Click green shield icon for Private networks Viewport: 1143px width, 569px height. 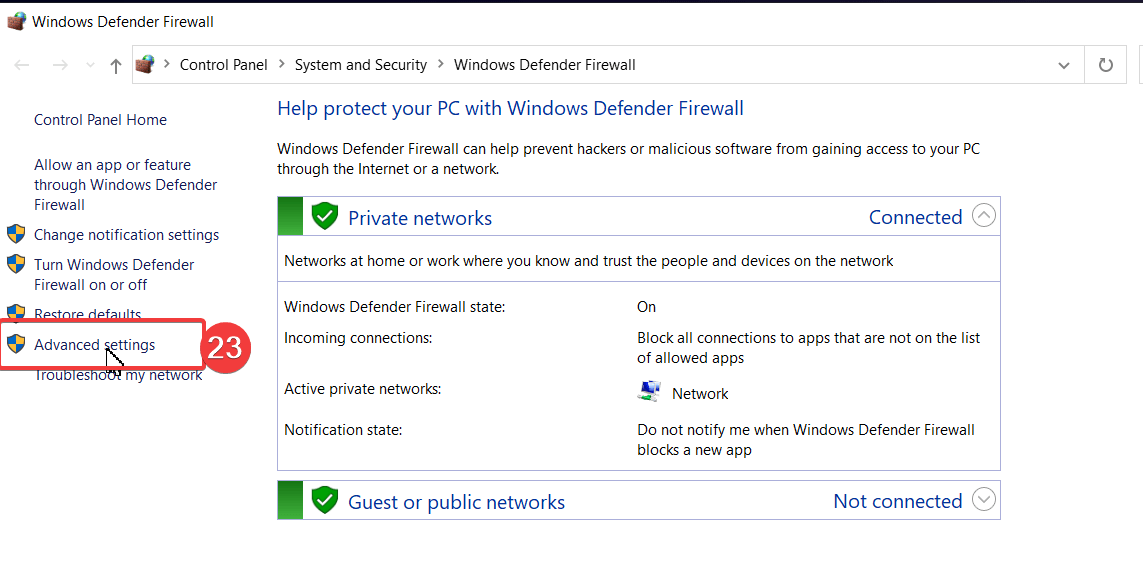324,216
